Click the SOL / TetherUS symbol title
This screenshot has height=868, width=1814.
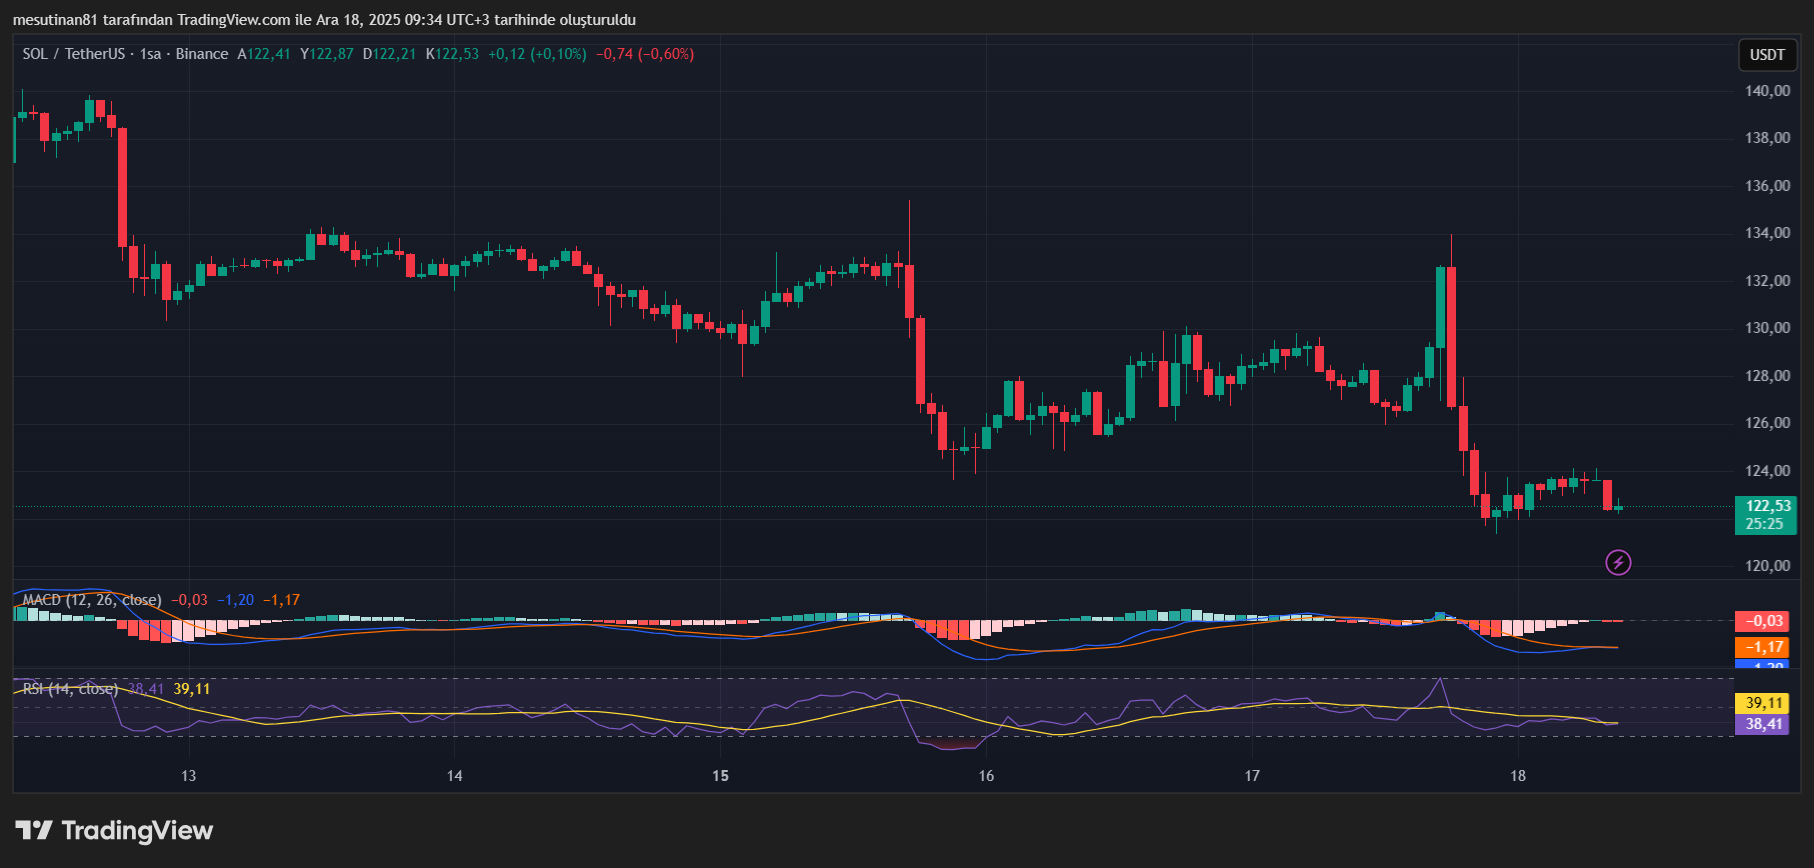[x=74, y=54]
